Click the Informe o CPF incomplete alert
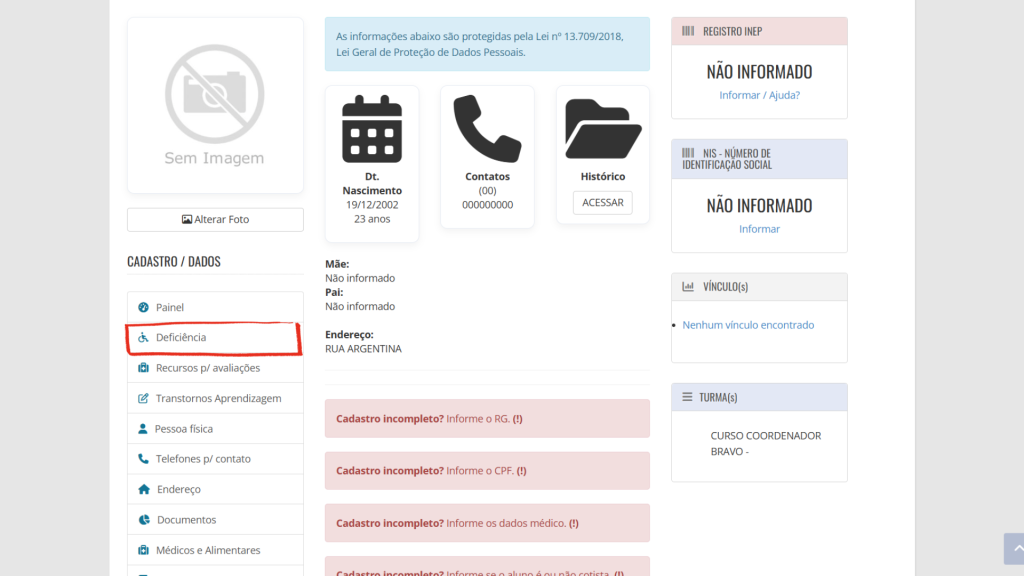 (x=487, y=471)
